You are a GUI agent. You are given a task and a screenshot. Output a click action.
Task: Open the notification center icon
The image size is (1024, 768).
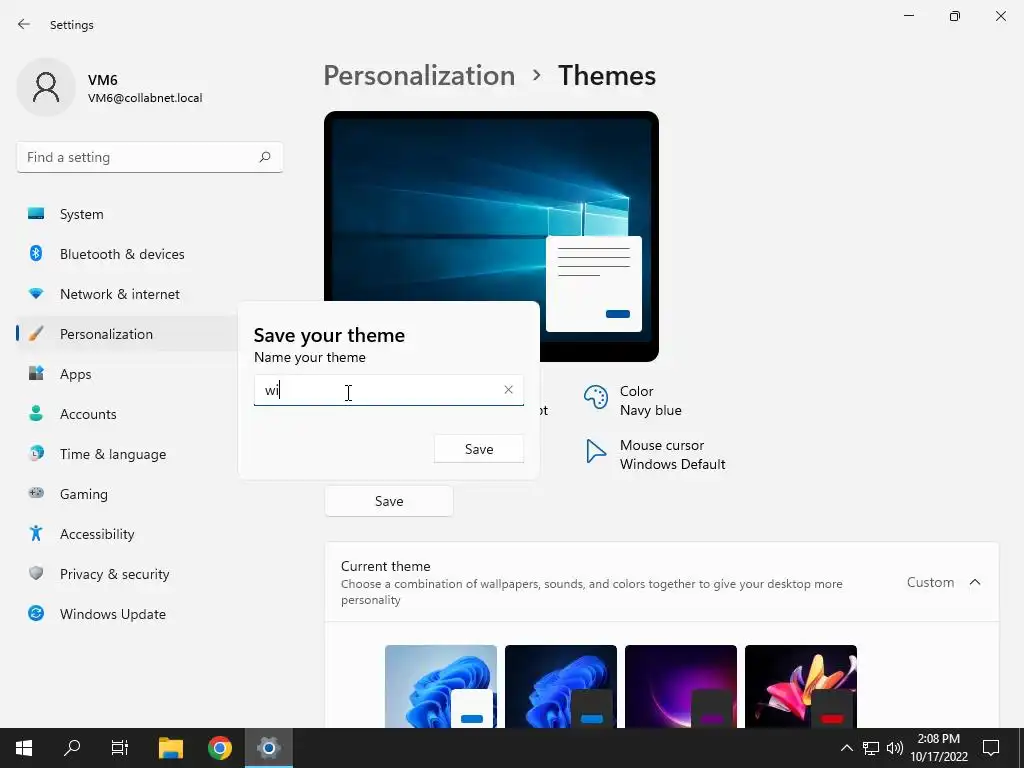coord(991,748)
